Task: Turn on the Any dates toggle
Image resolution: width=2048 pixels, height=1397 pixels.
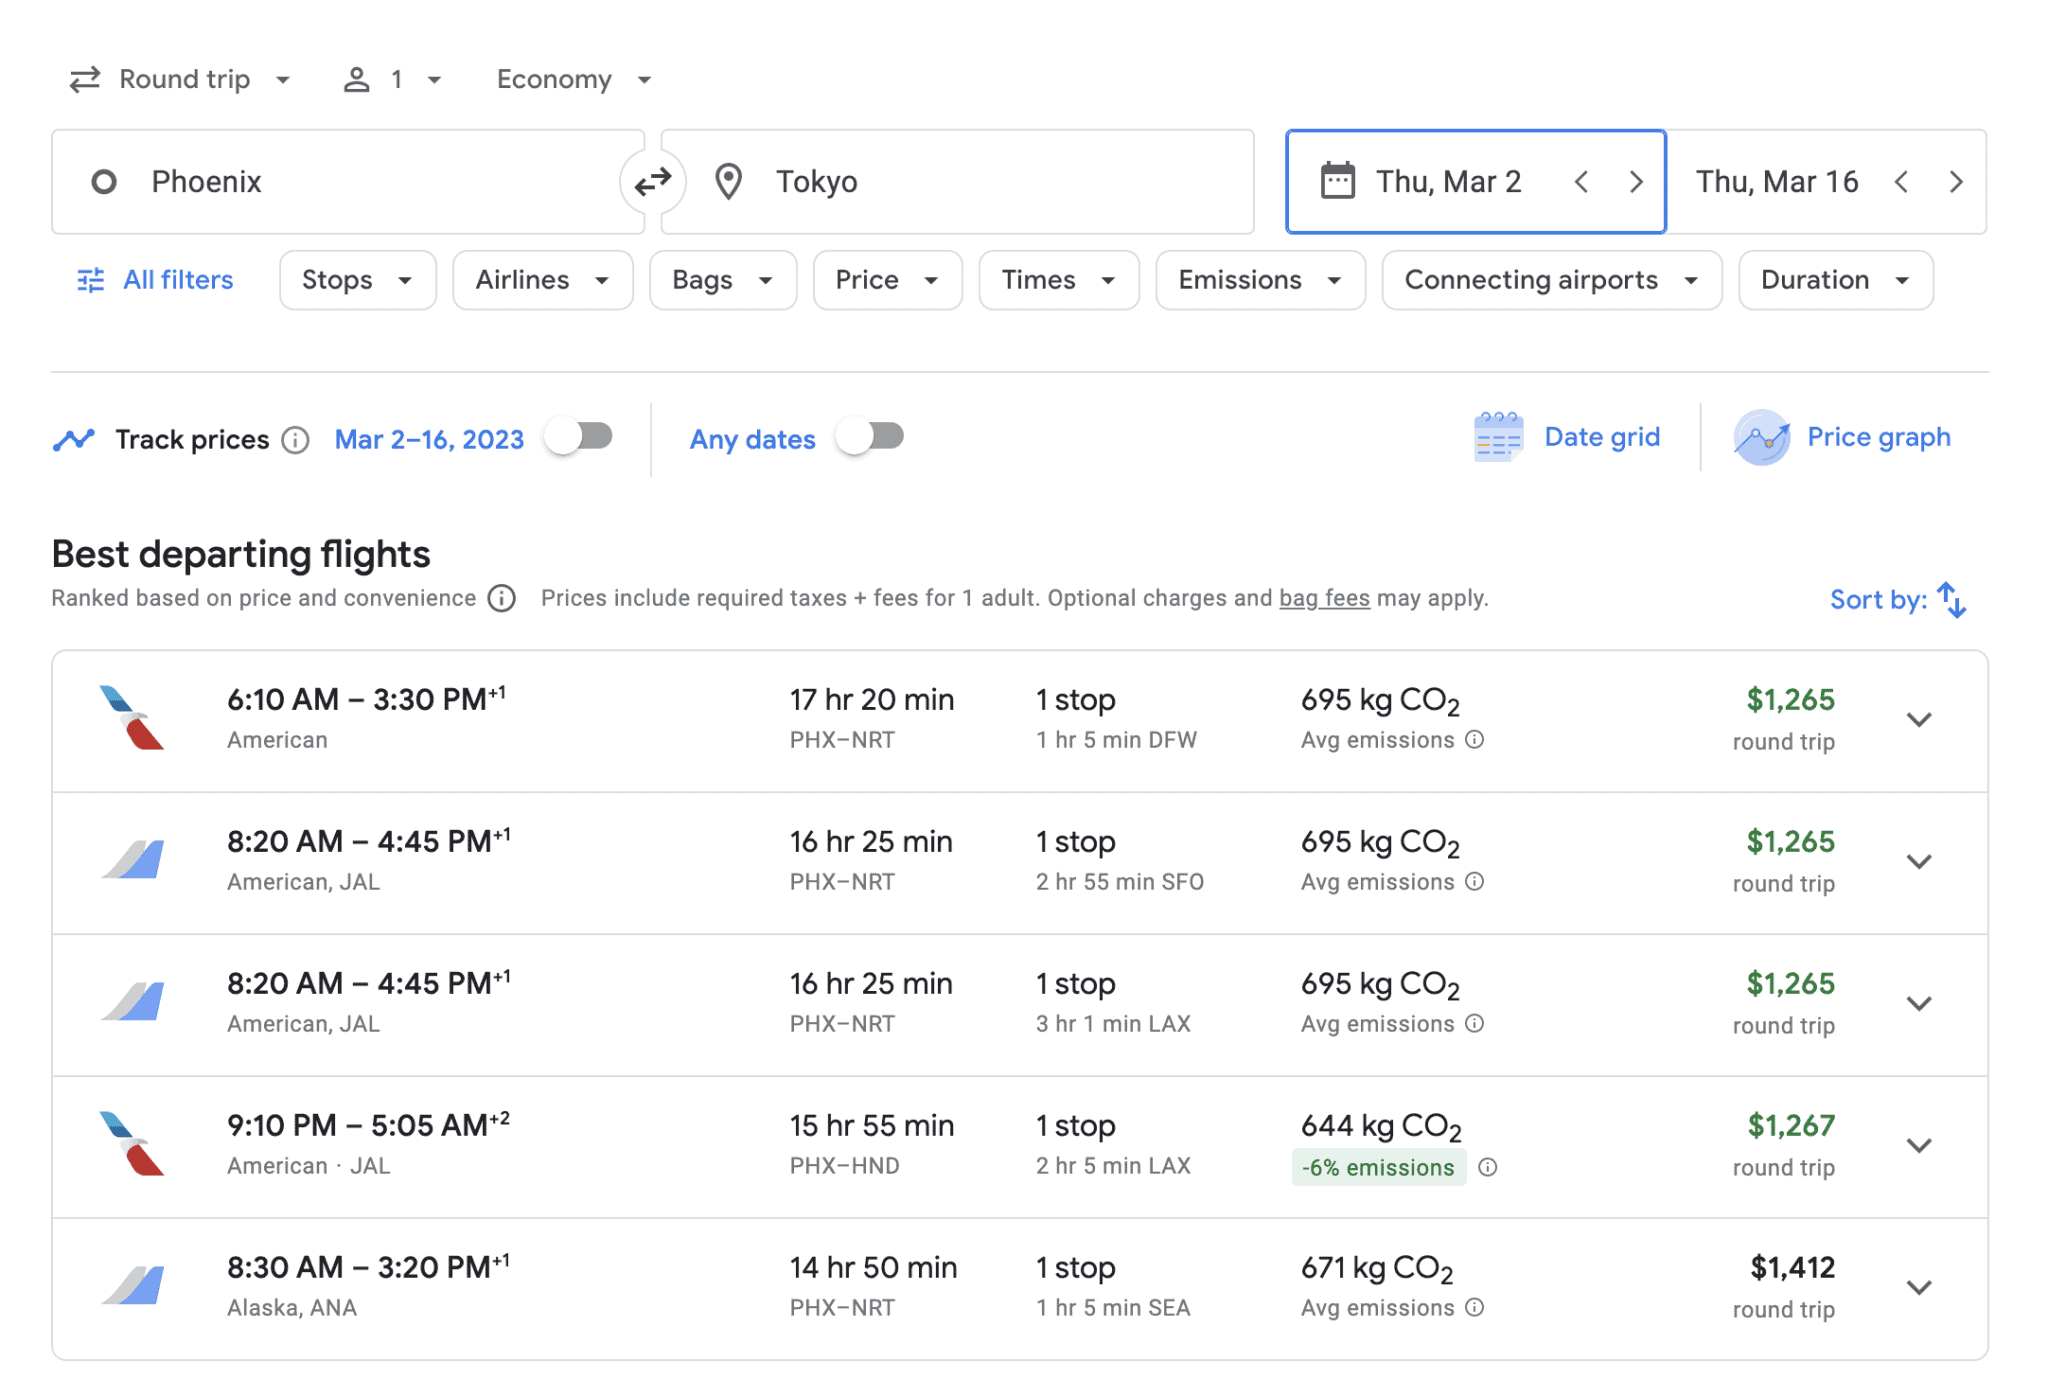Action: (869, 437)
